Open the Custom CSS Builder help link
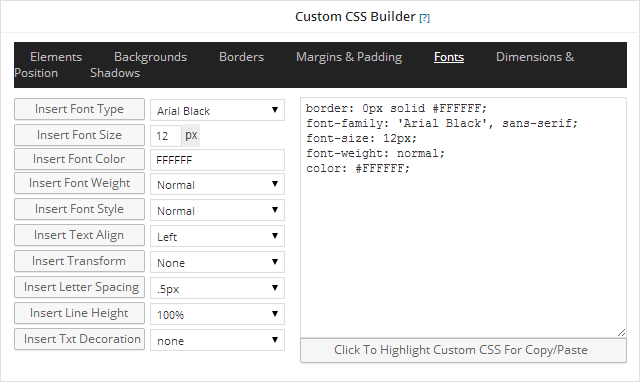The height and width of the screenshot is (382, 640). [424, 18]
